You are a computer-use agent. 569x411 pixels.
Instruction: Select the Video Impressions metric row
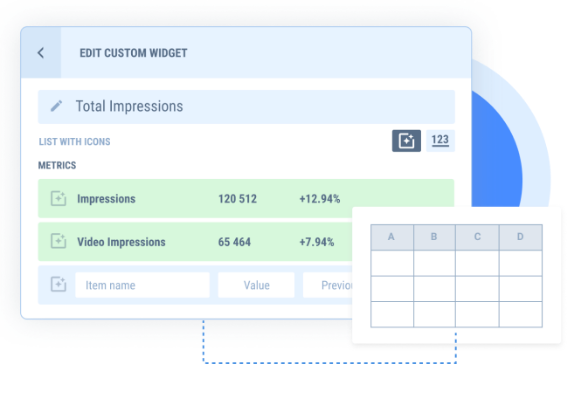pyautogui.click(x=195, y=242)
